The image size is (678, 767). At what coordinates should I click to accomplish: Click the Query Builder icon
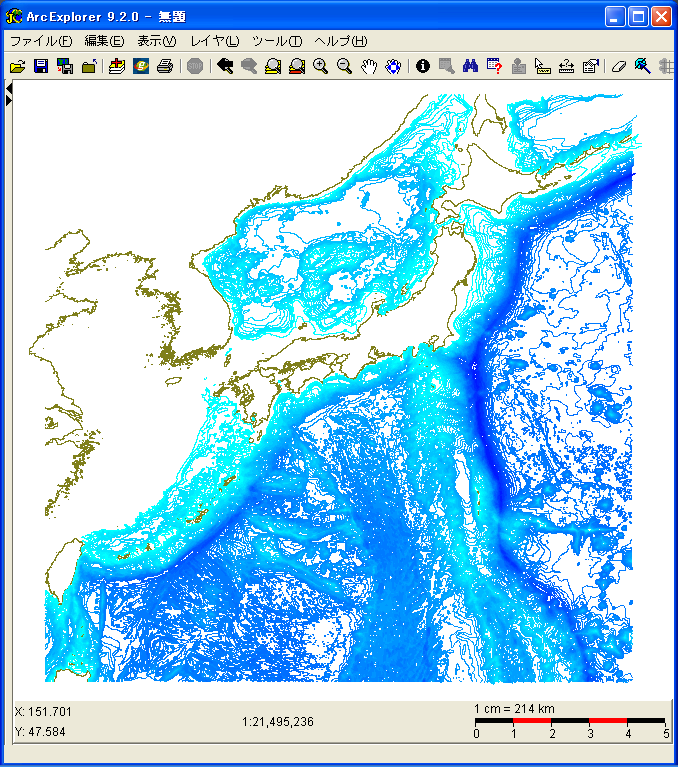point(494,67)
